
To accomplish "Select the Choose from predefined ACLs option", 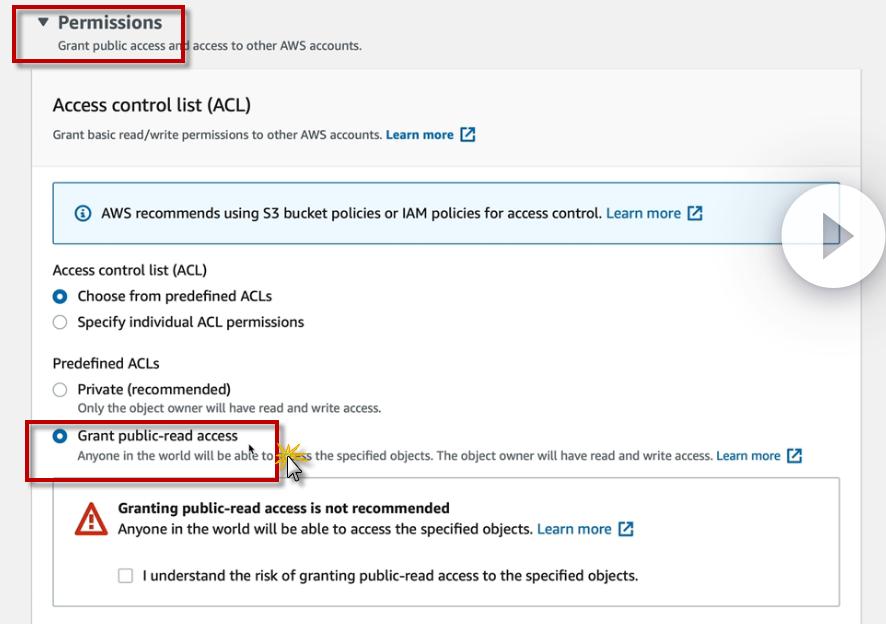I will coord(60,296).
